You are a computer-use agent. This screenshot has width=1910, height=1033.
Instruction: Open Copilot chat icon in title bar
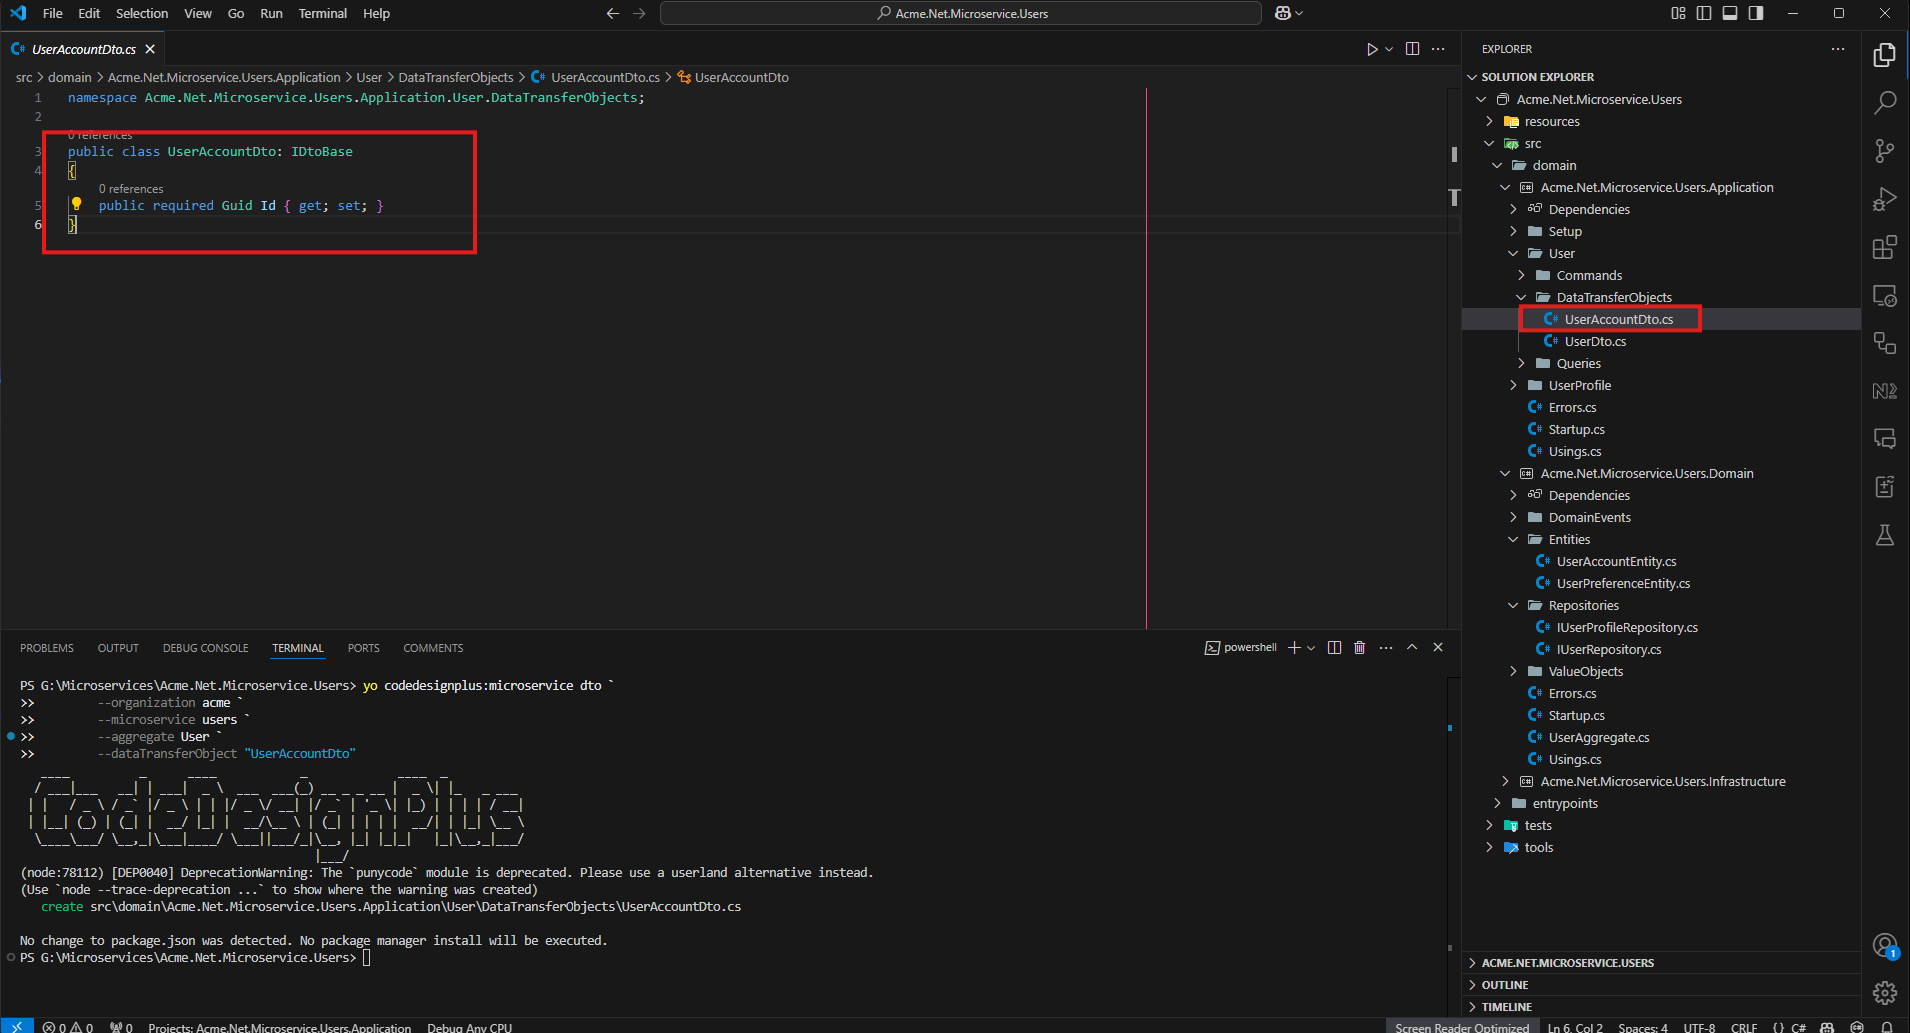pyautogui.click(x=1283, y=13)
